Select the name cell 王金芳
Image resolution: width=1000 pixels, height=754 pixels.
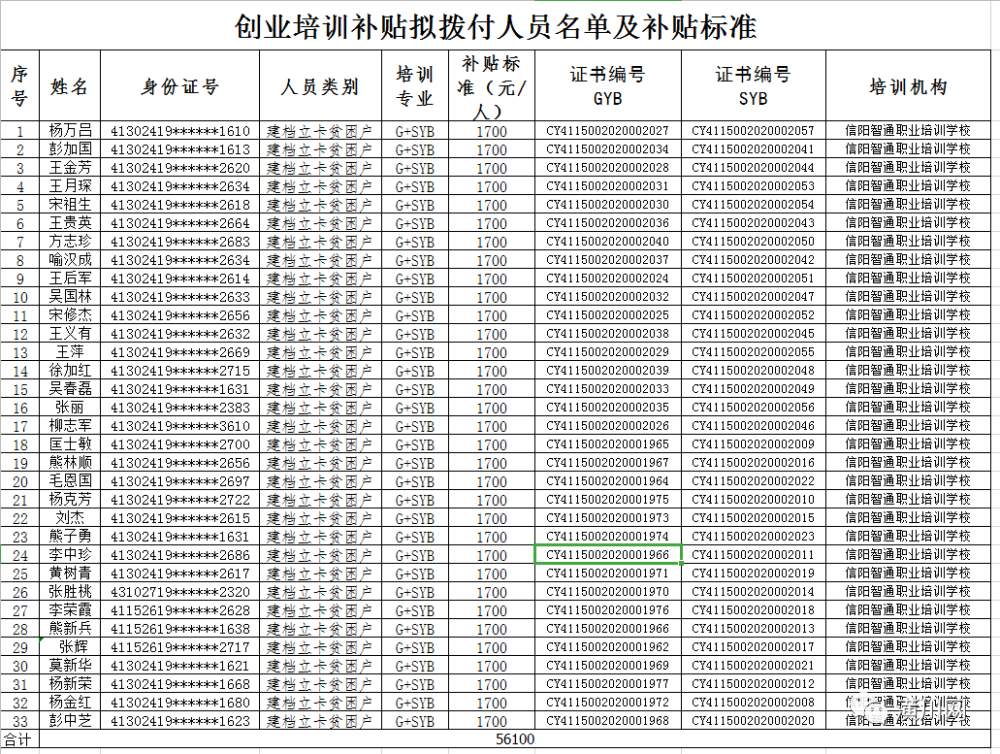tap(70, 168)
